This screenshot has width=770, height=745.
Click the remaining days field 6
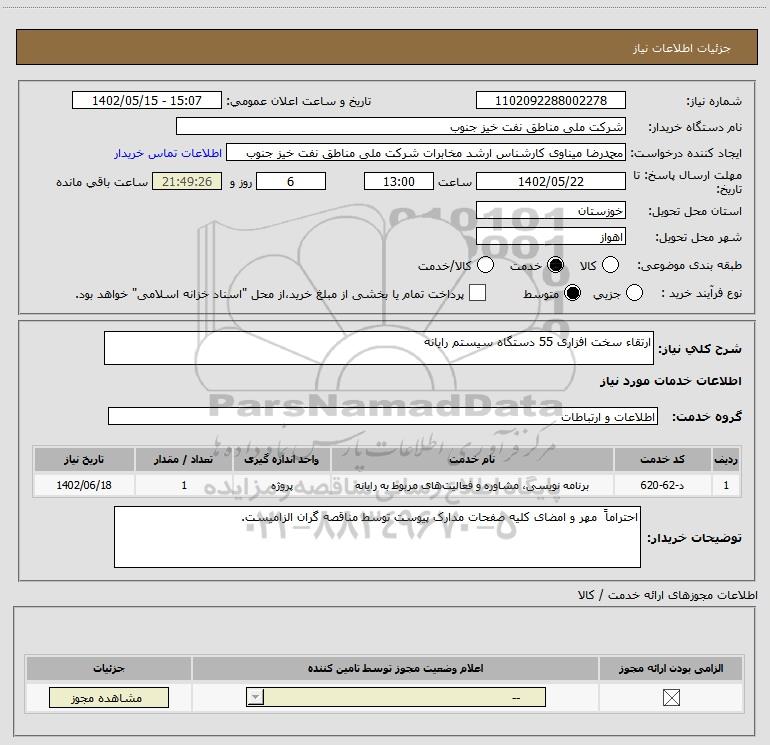(291, 181)
